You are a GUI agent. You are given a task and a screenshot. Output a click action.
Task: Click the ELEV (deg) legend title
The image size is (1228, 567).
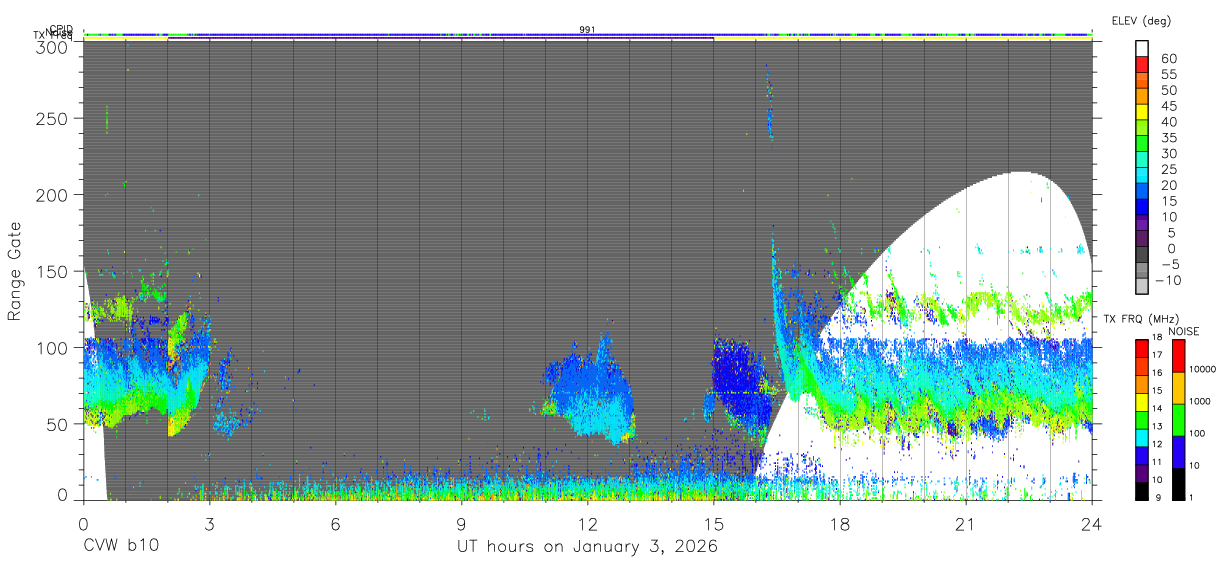point(1141,21)
